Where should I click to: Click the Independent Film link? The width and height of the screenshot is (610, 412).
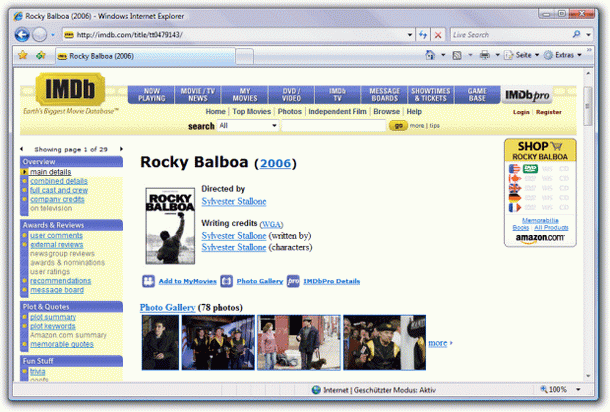tap(337, 112)
